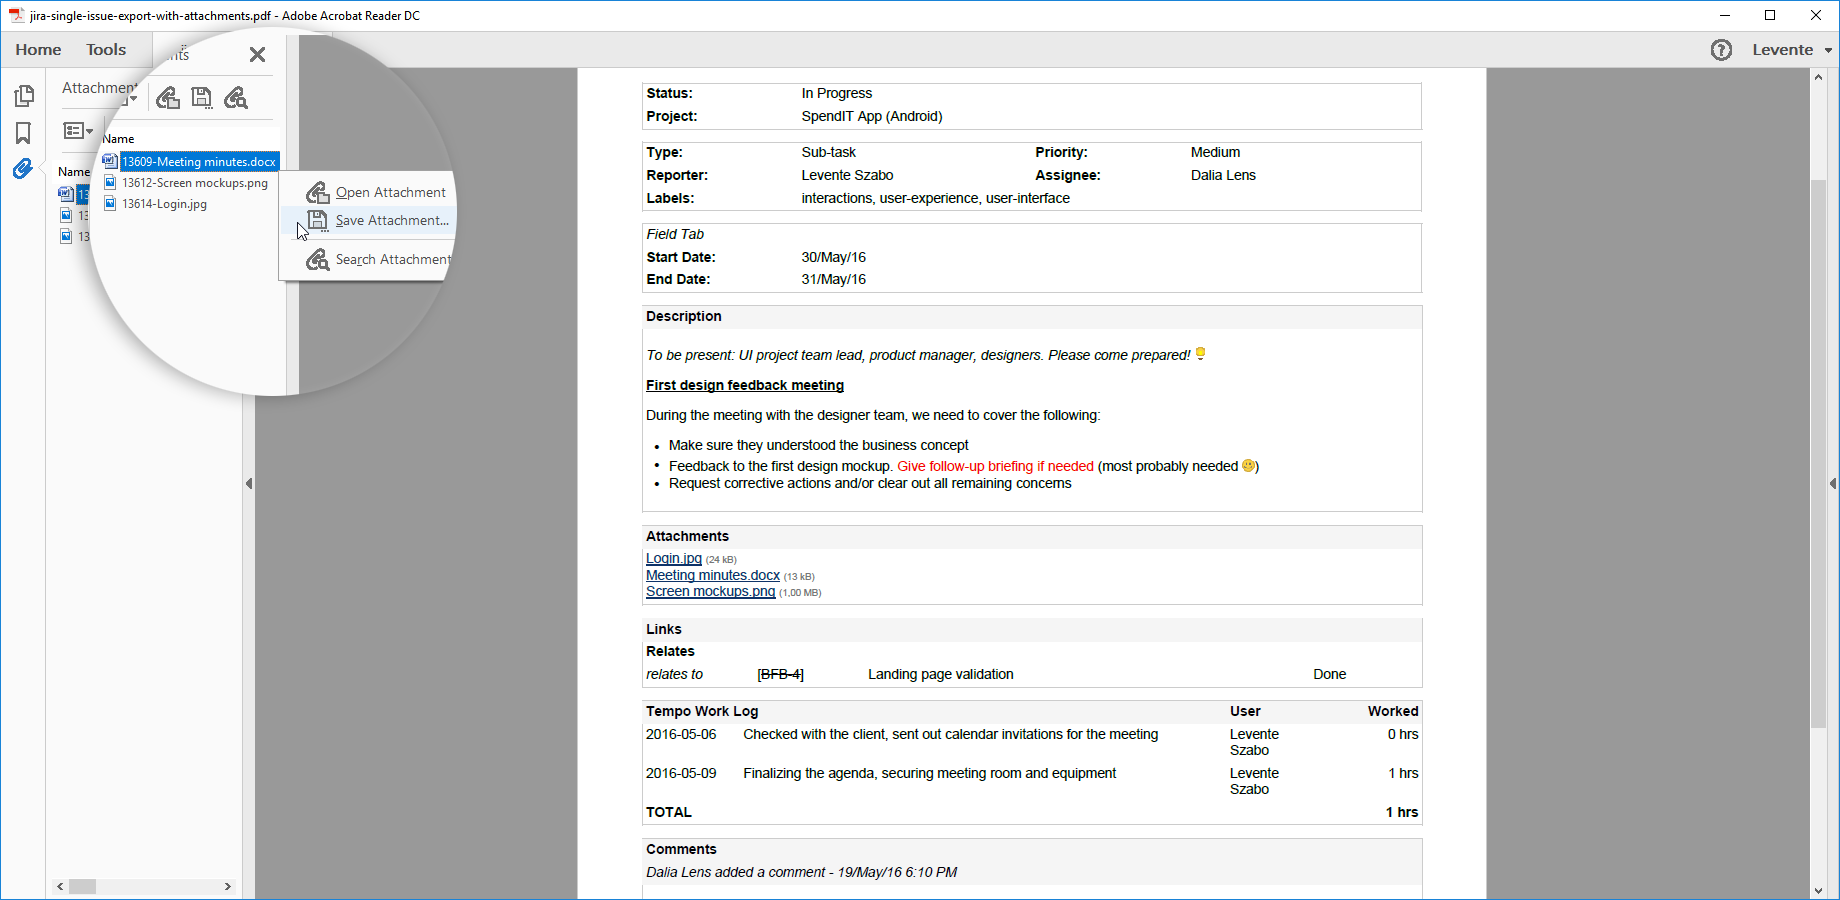This screenshot has height=900, width=1840.
Task: Open the bookmarks panel icon
Action: (x=23, y=133)
